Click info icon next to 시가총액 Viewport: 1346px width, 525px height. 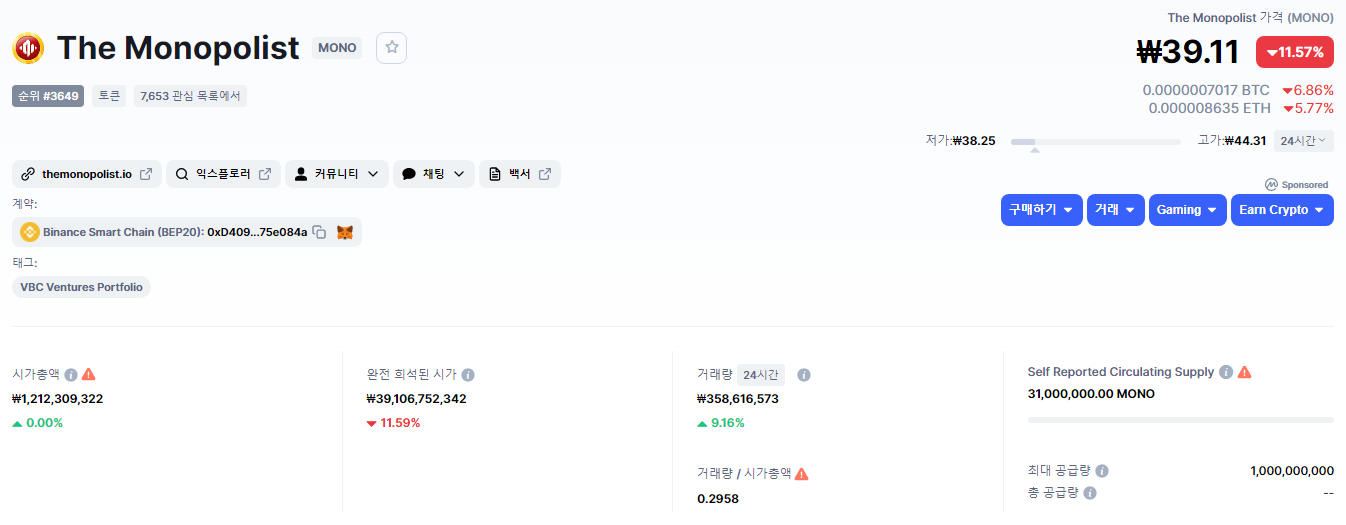[x=71, y=374]
